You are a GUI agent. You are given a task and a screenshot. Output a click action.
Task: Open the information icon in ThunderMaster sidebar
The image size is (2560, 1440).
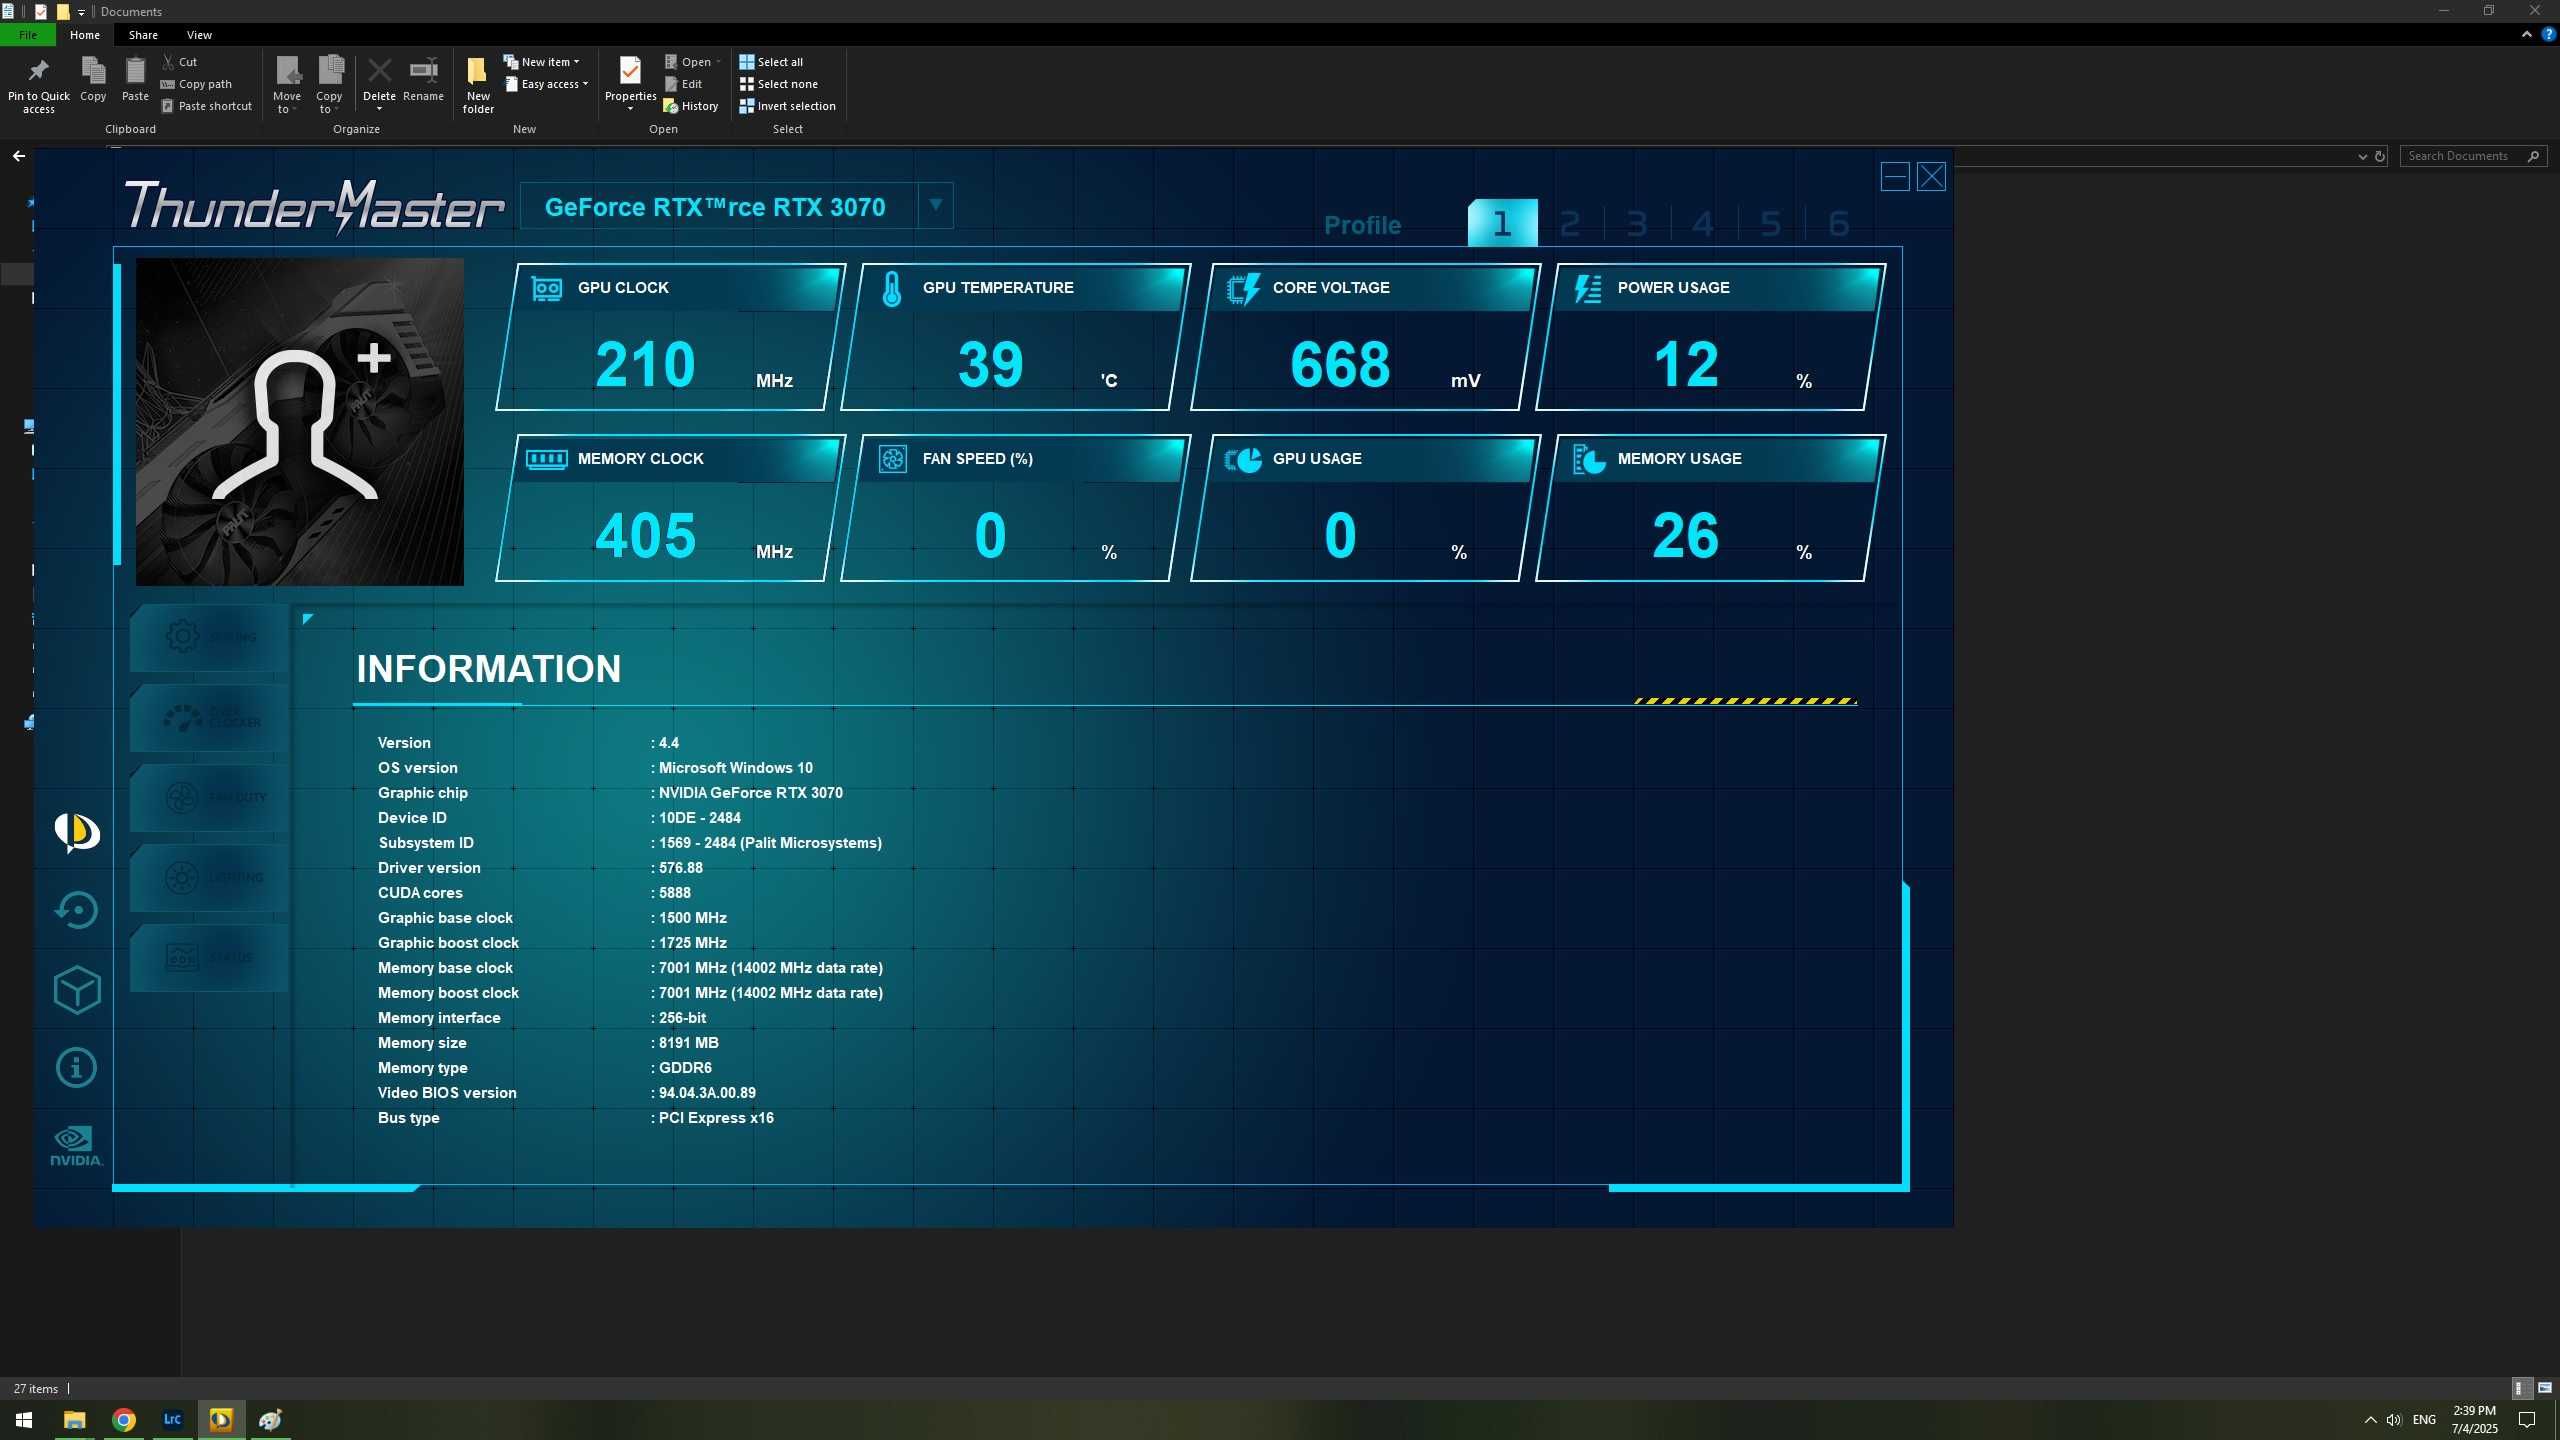(x=77, y=1068)
